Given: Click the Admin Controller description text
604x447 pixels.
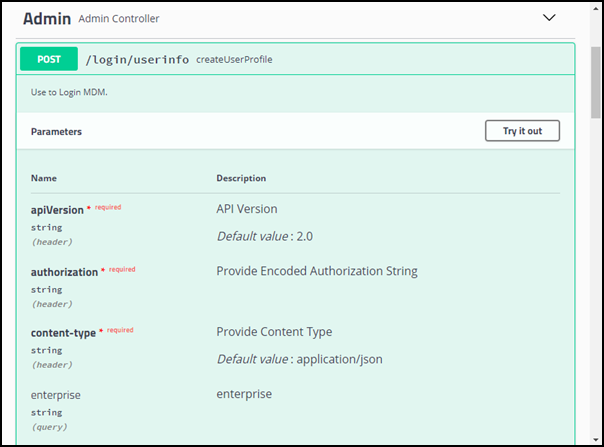Looking at the screenshot, I should point(118,19).
